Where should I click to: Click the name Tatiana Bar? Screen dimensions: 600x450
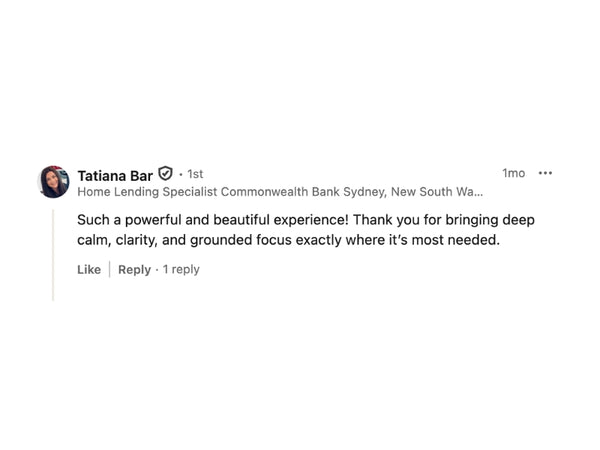pos(115,175)
